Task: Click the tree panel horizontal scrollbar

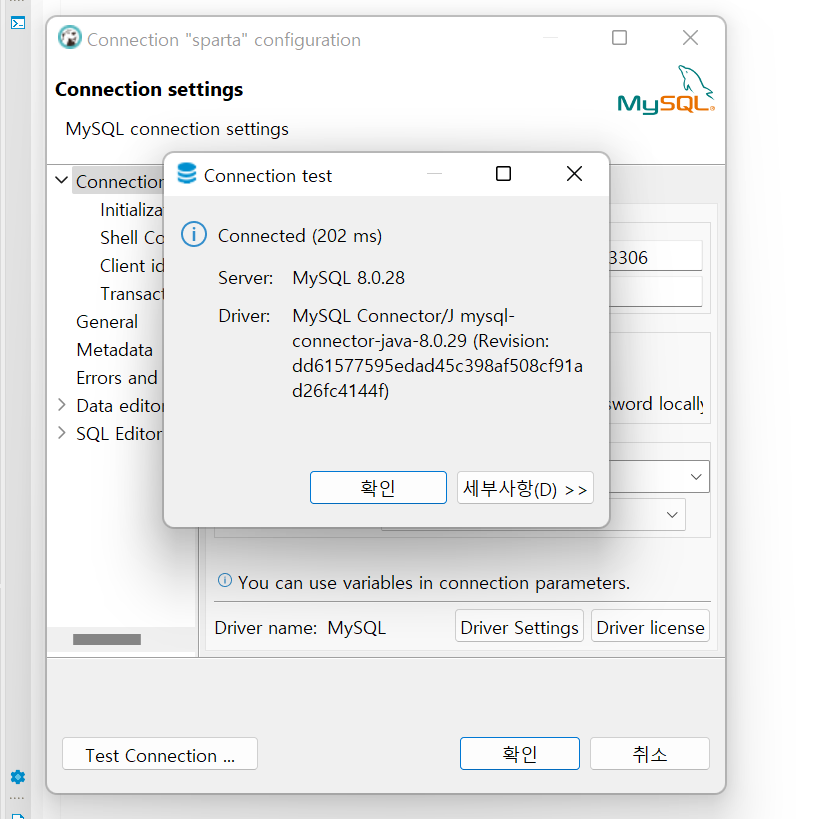Action: (107, 639)
